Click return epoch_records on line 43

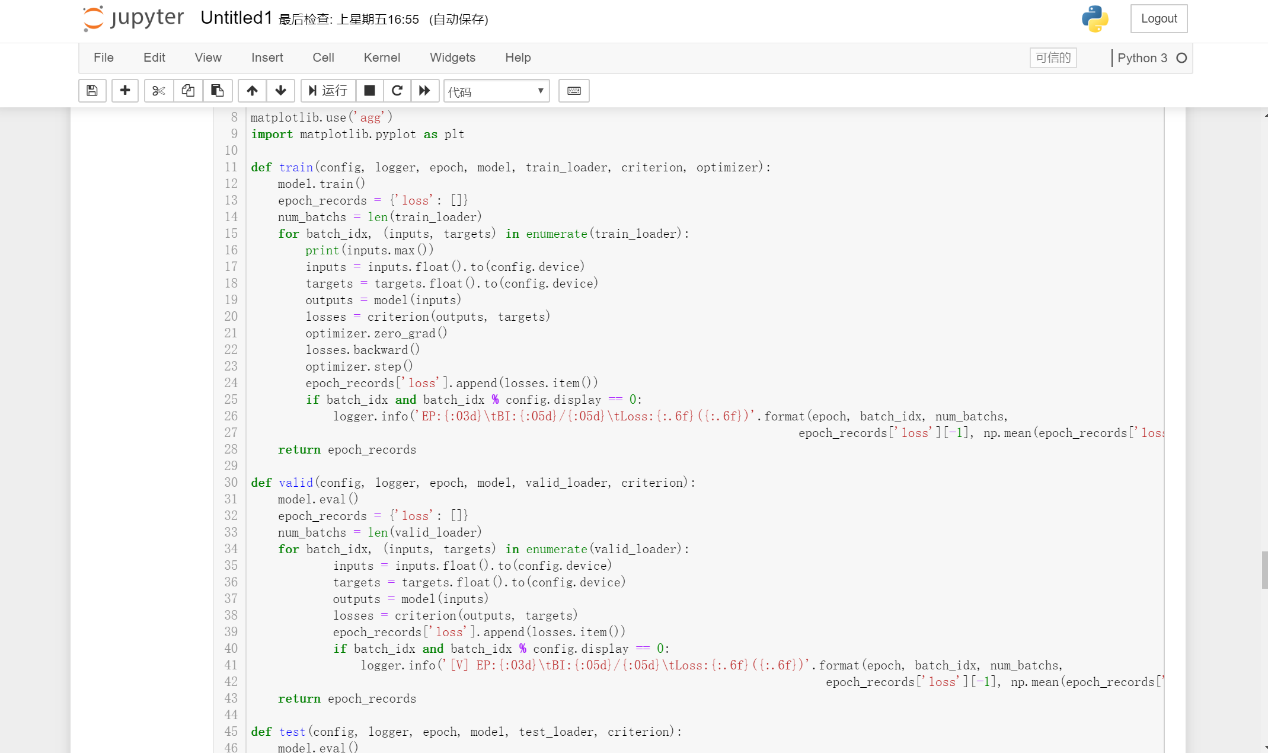(347, 699)
